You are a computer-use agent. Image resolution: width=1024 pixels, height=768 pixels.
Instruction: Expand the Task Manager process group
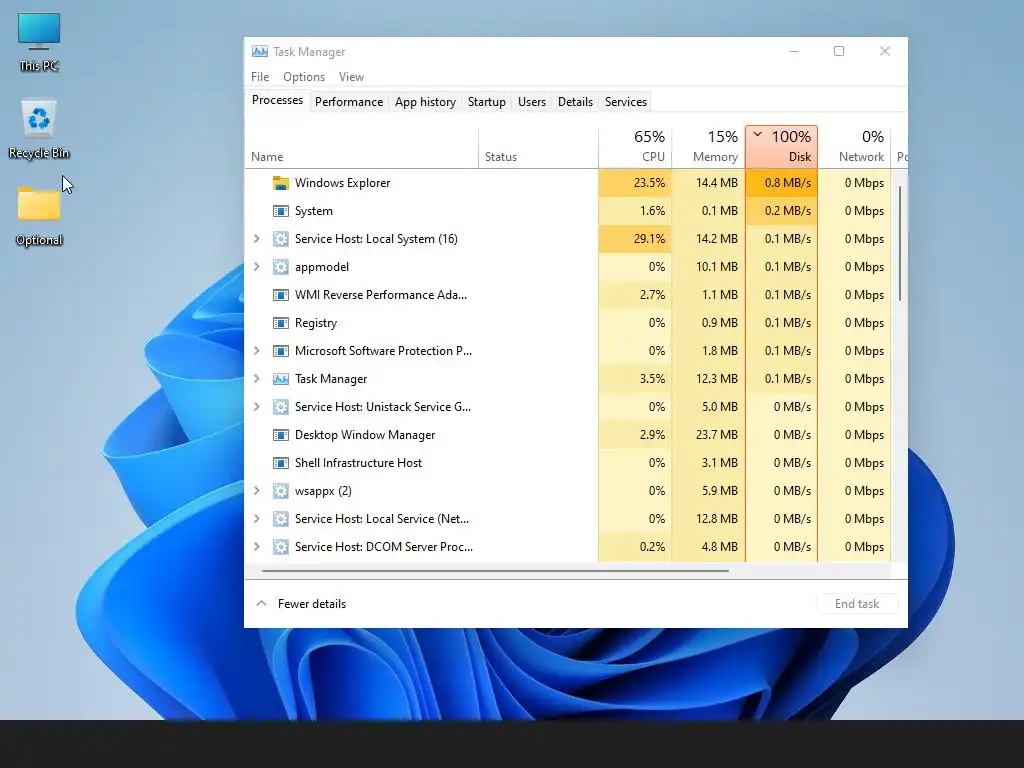[257, 379]
